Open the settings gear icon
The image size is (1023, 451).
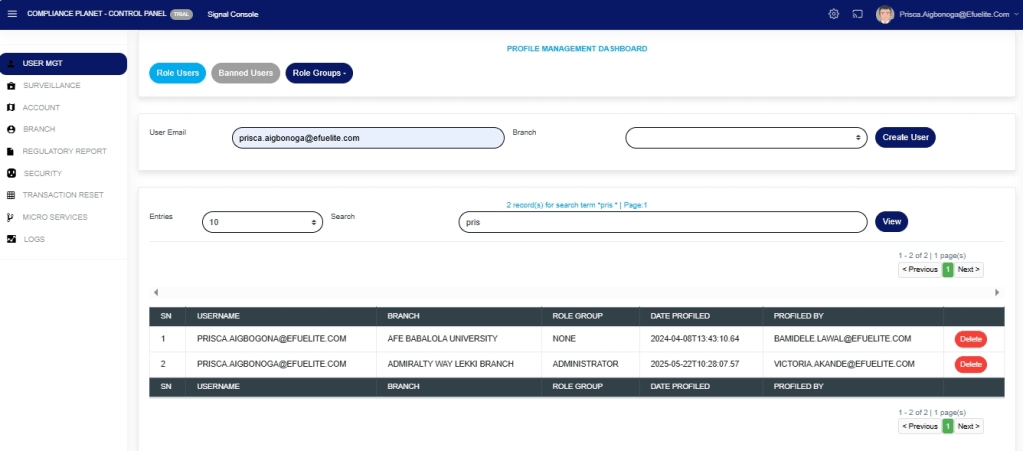click(x=833, y=14)
